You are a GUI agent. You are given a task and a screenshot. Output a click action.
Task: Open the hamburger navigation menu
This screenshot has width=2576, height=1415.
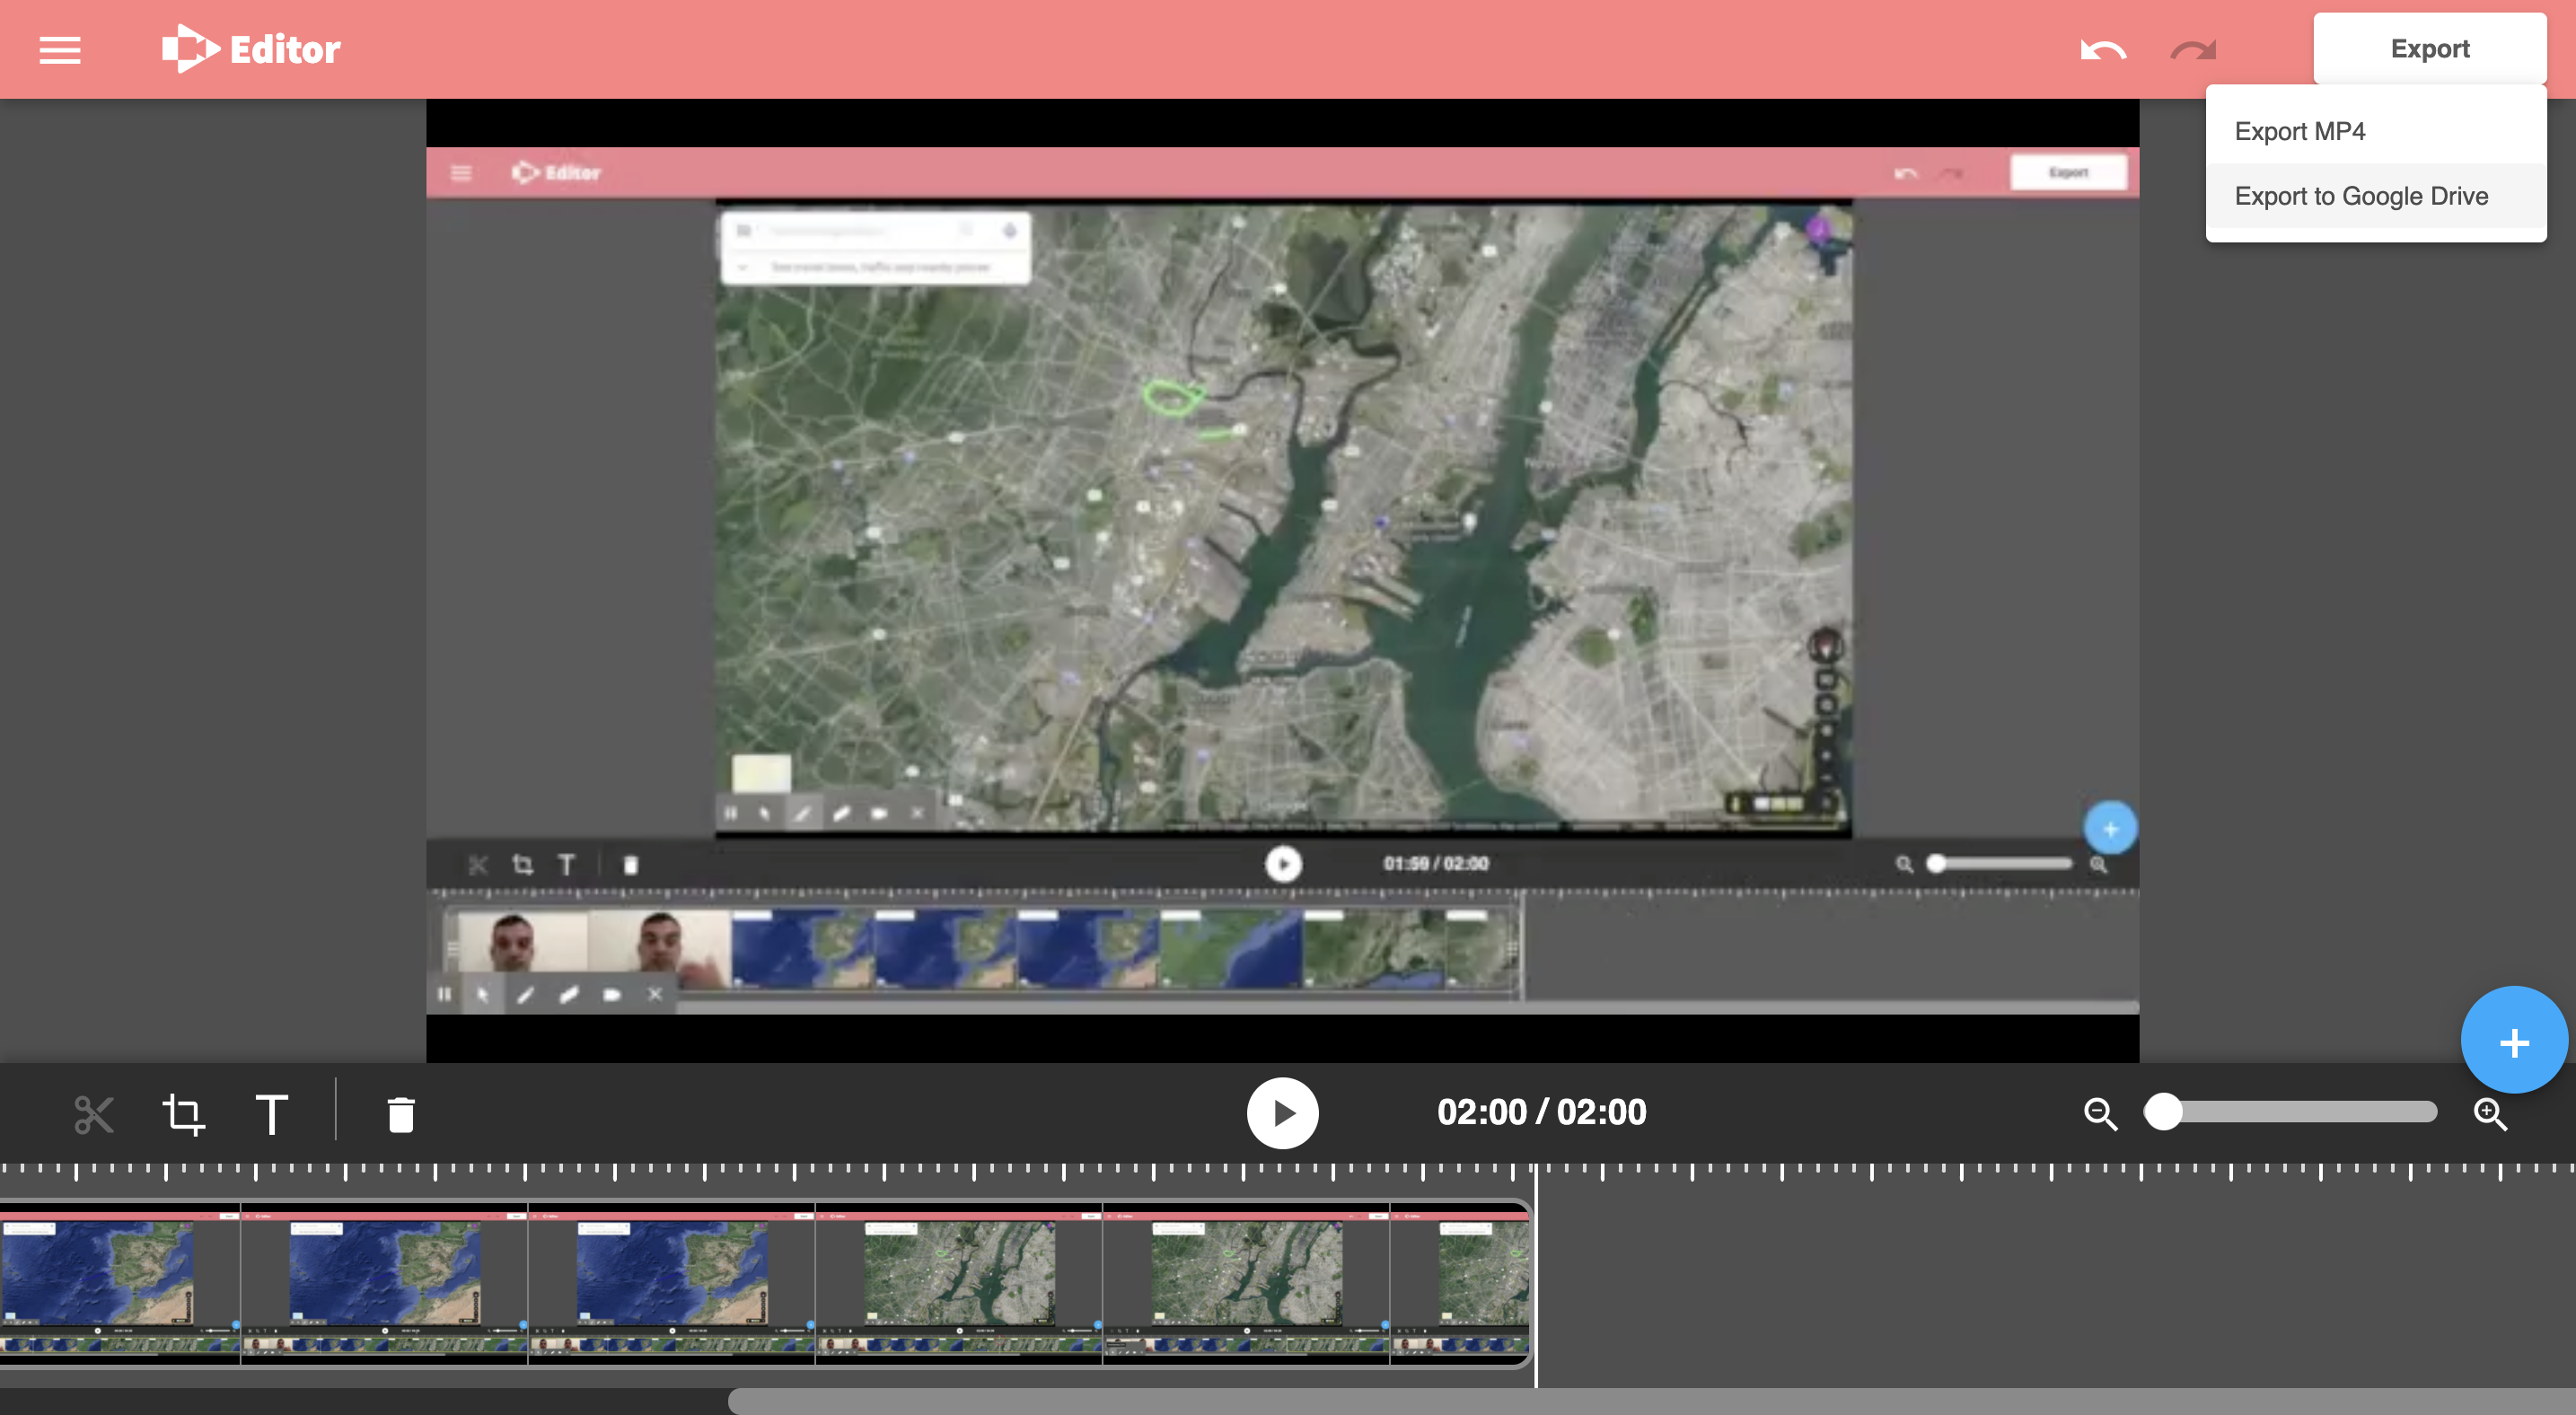(x=59, y=49)
